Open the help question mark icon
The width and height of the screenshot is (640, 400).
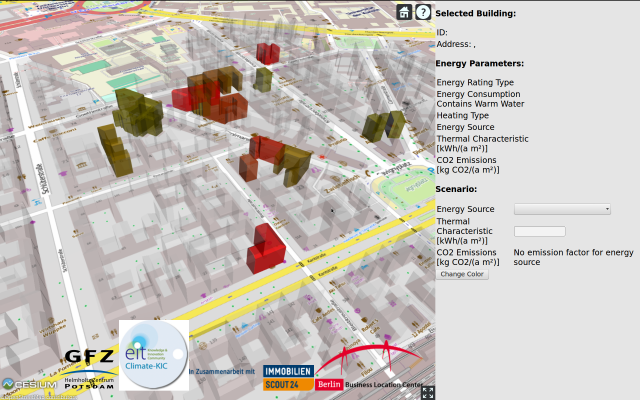[x=423, y=12]
